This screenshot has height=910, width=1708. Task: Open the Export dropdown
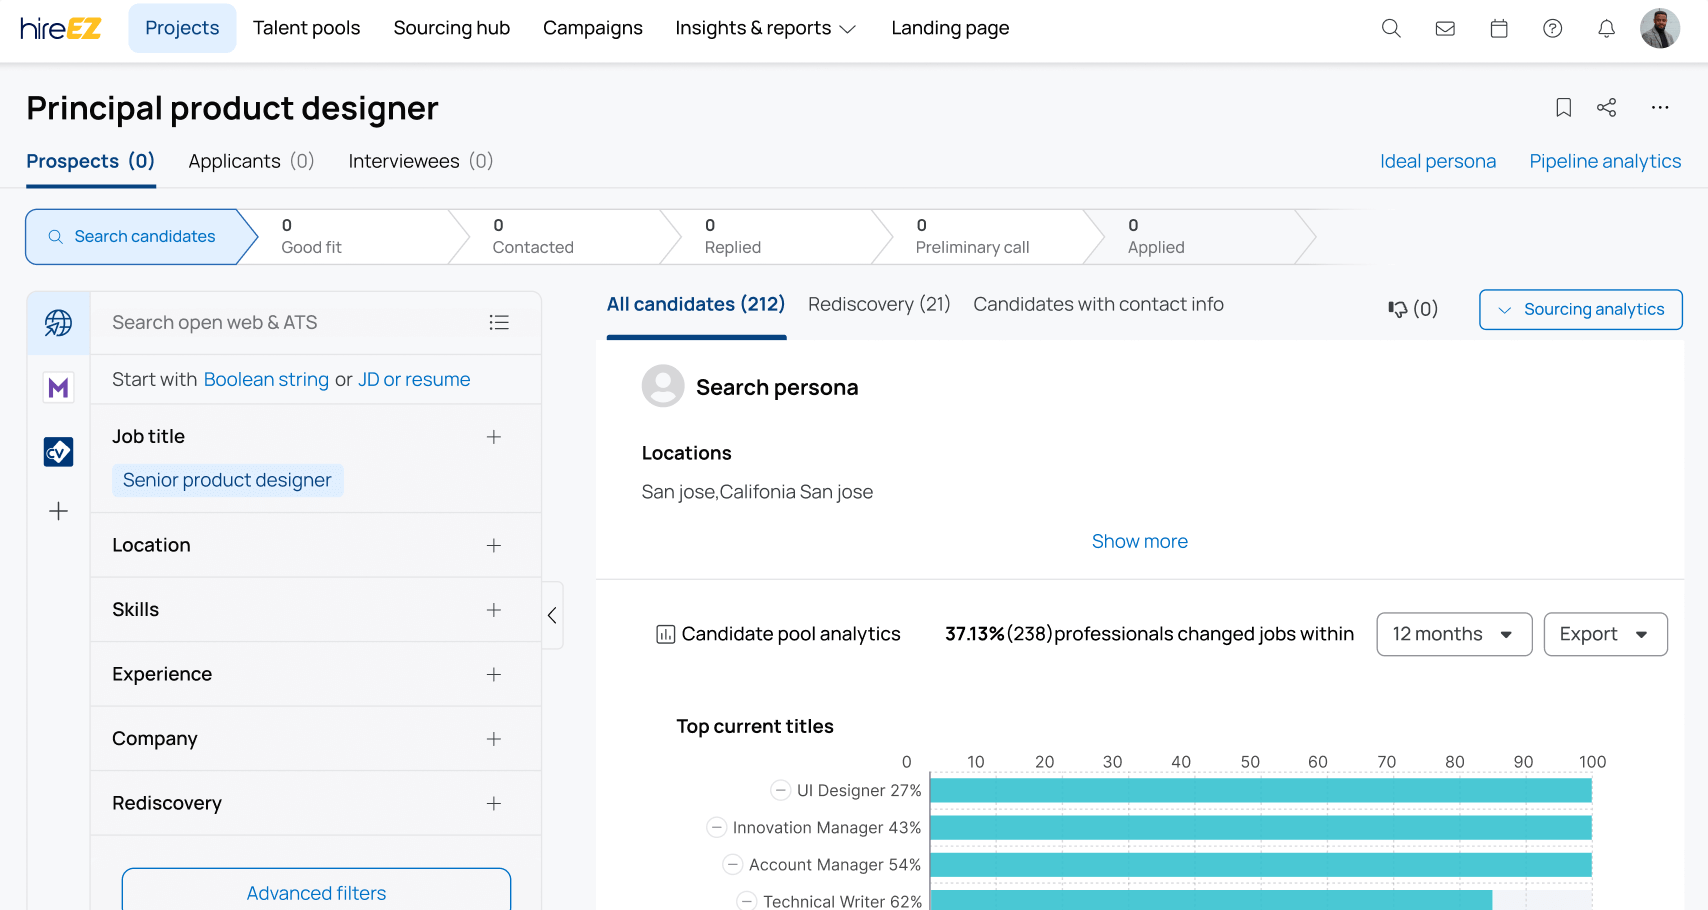pos(1605,634)
